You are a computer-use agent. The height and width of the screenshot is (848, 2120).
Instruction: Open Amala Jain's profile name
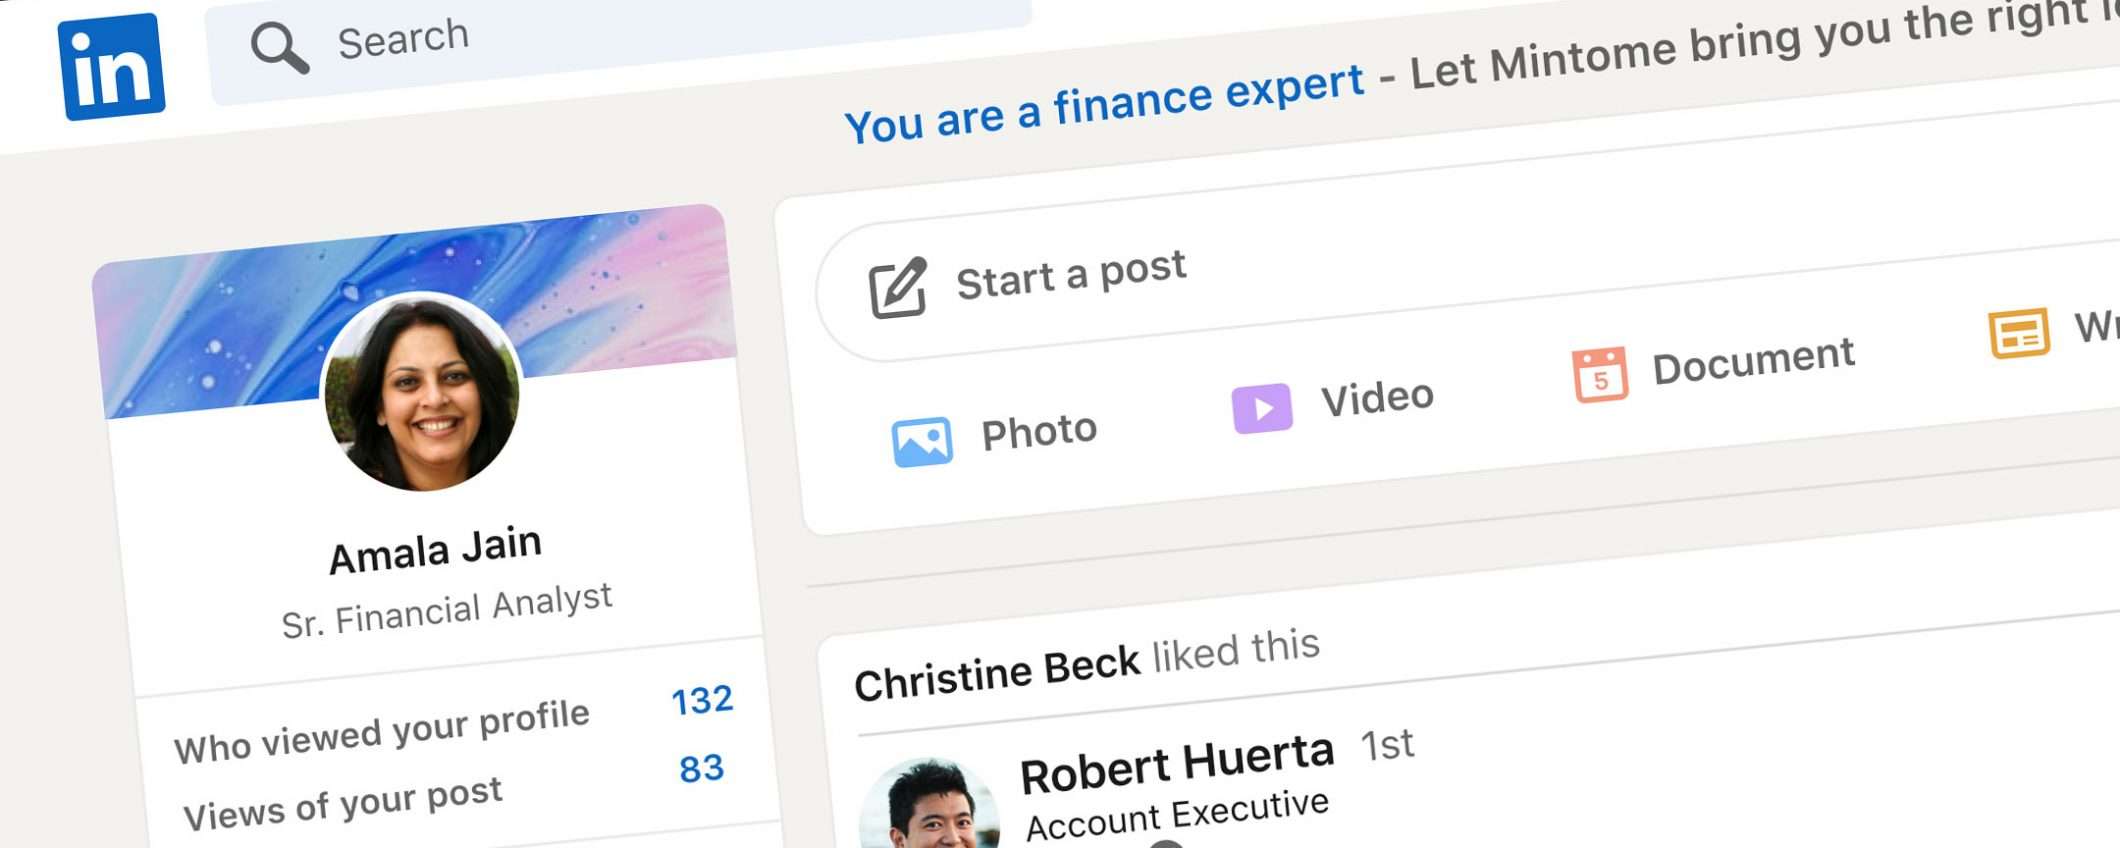(x=435, y=551)
